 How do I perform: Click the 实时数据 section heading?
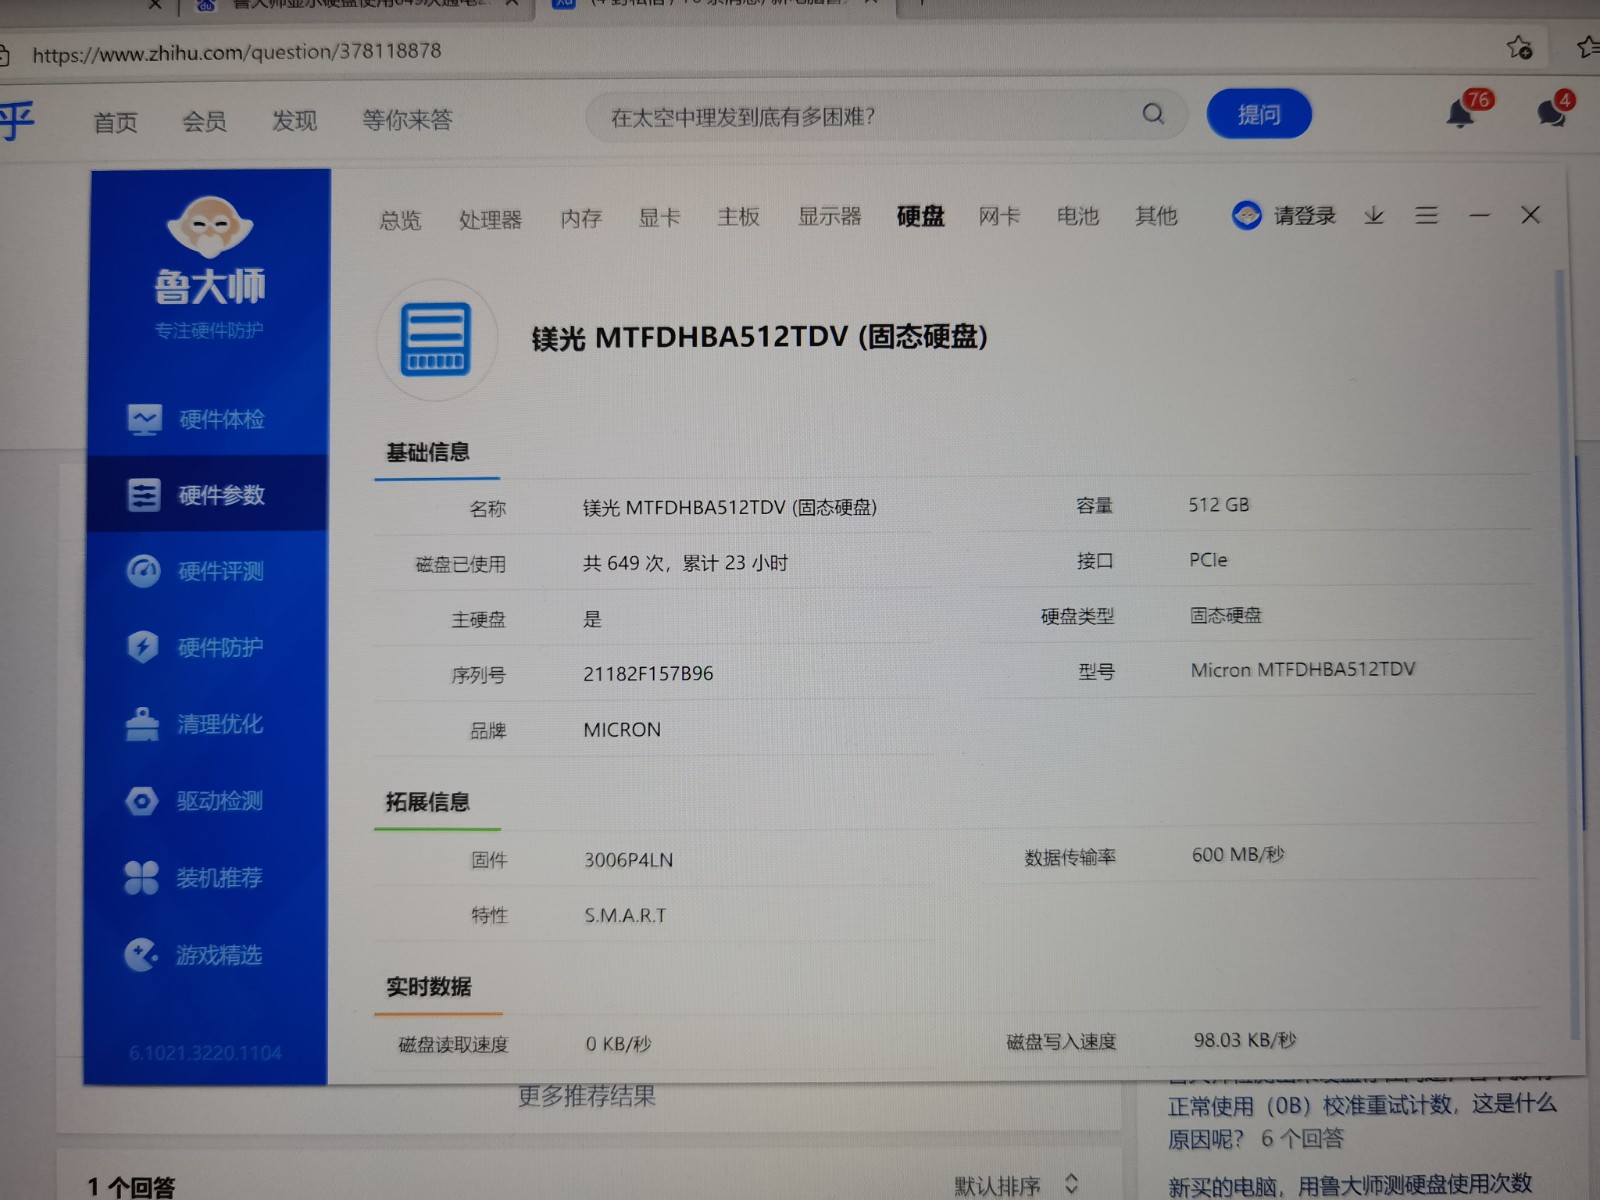coord(428,987)
